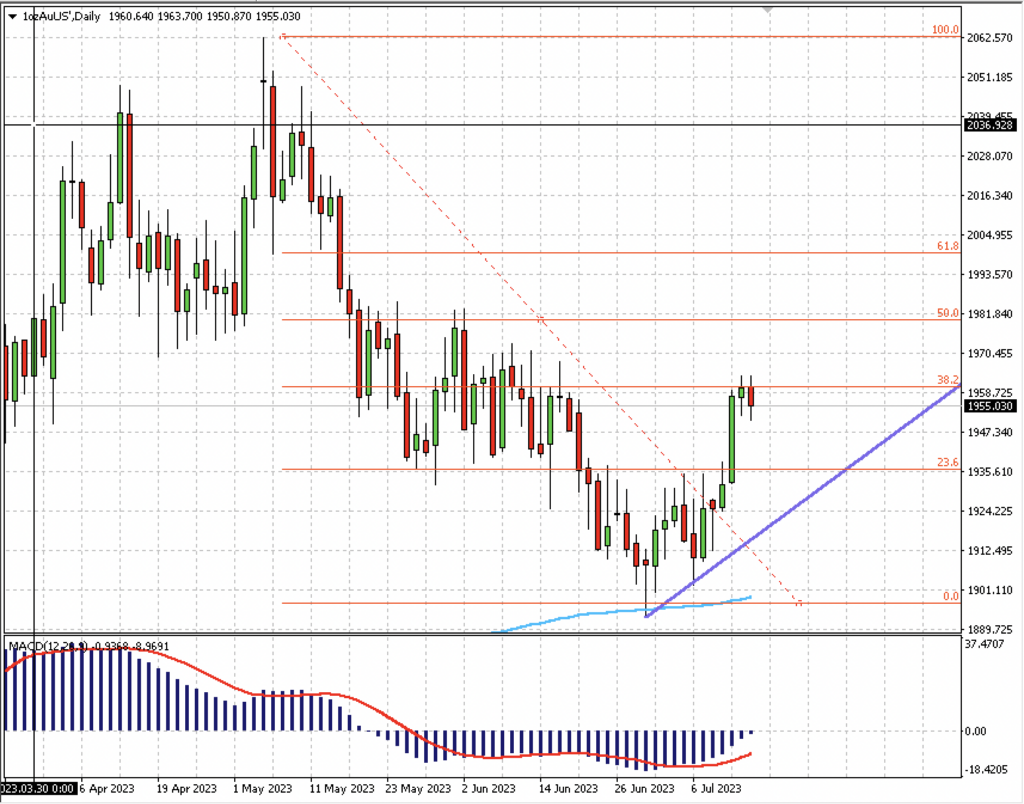
Task: Click the 61.8 Fibonacci level label
Action: pyautogui.click(x=948, y=246)
